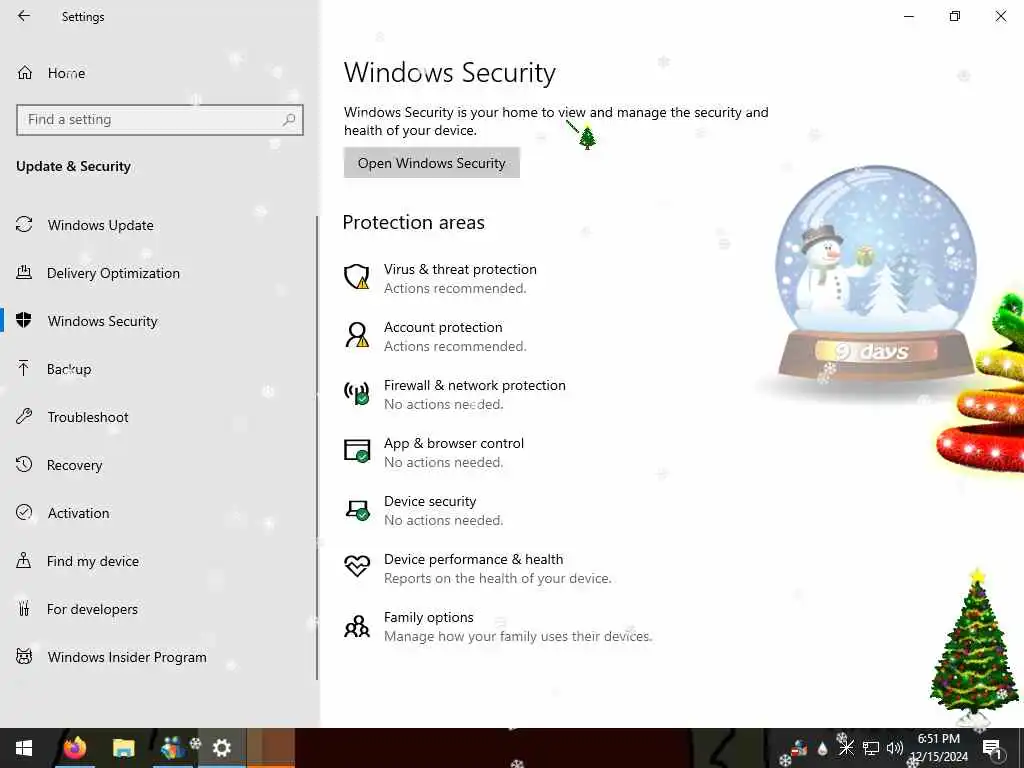Click the water drop tray icon
Screen dimensions: 1024x768
tap(823, 748)
